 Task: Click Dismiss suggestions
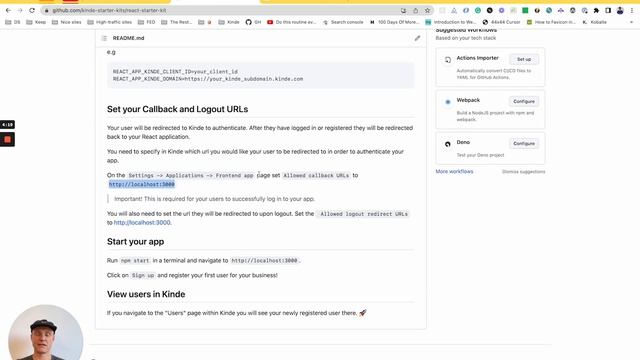point(523,171)
